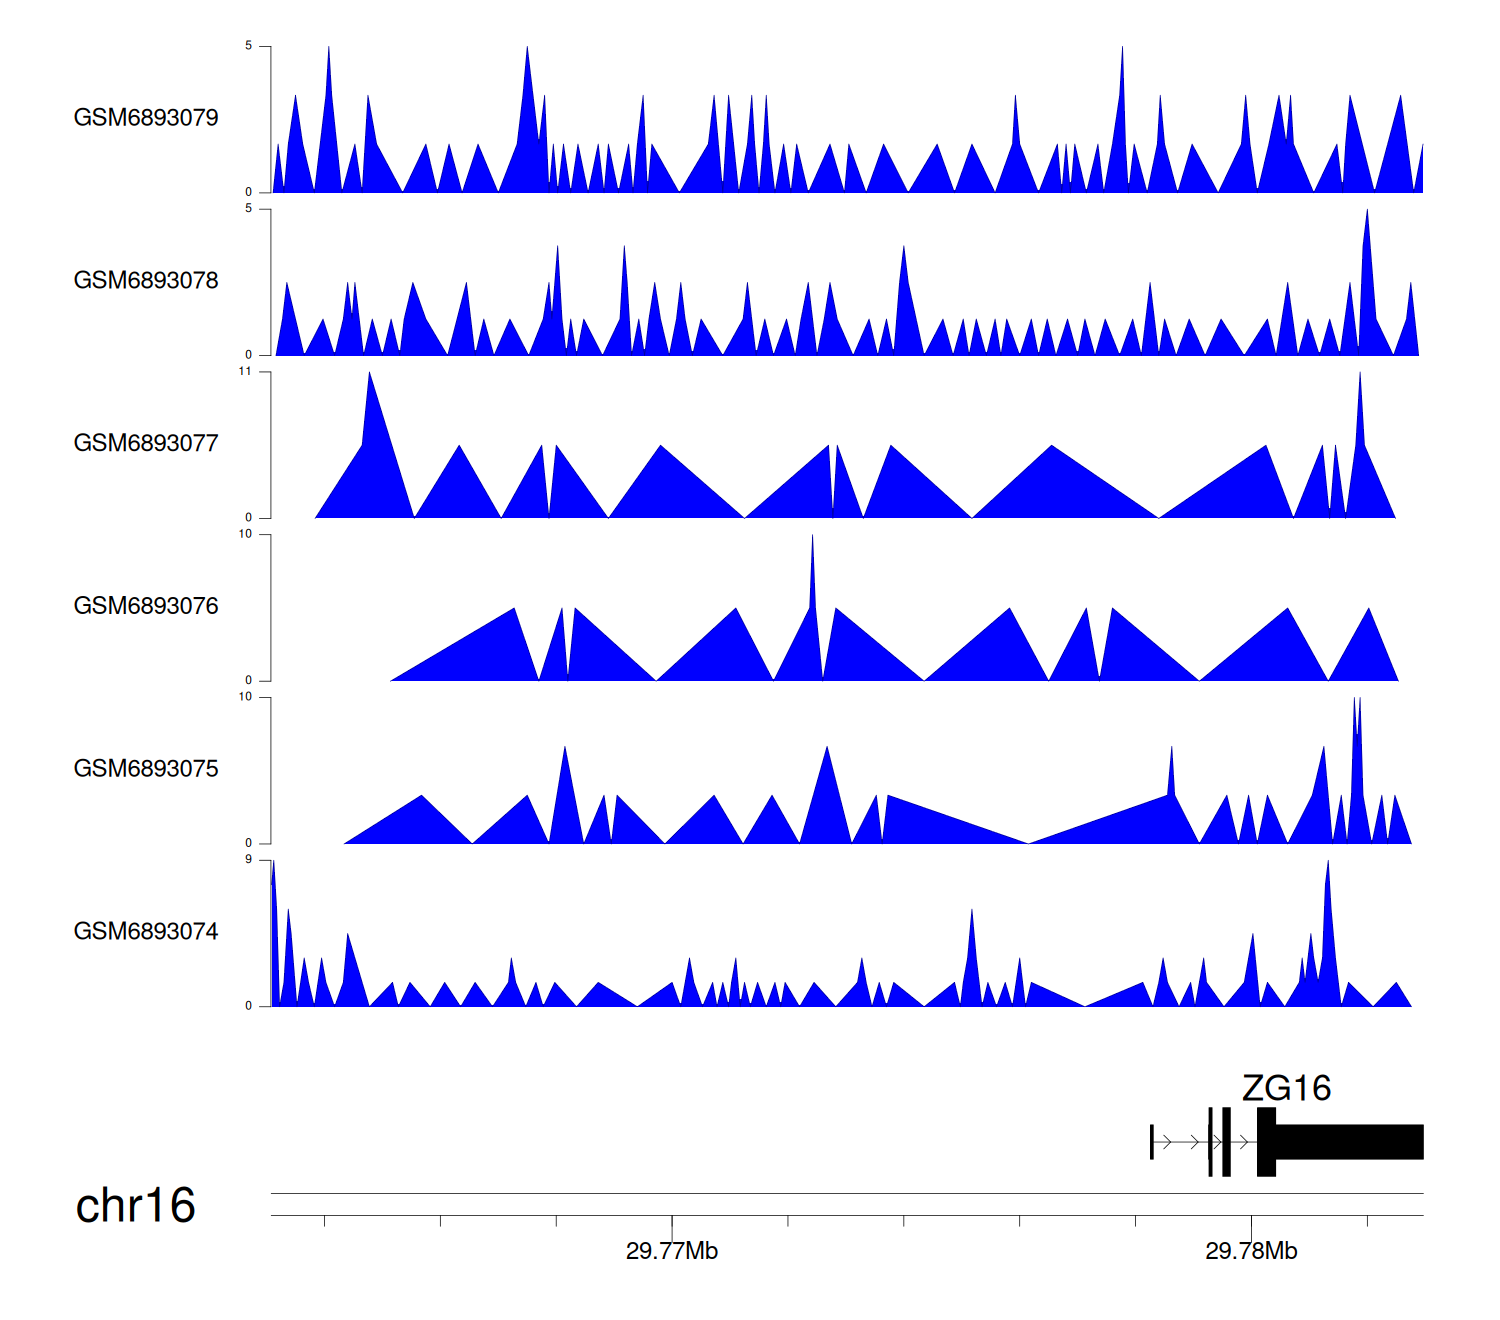Viewport: 1500px width, 1320px height.
Task: Click the GSM6893075 track label
Action: tap(146, 769)
